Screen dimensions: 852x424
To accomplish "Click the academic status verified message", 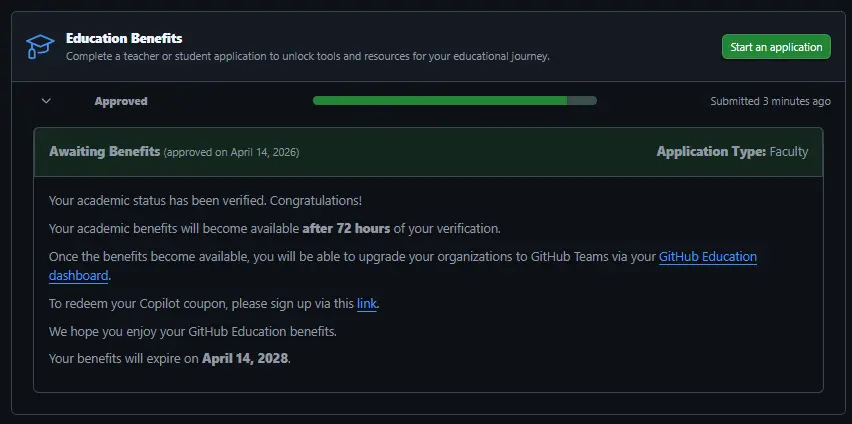I will pos(205,201).
